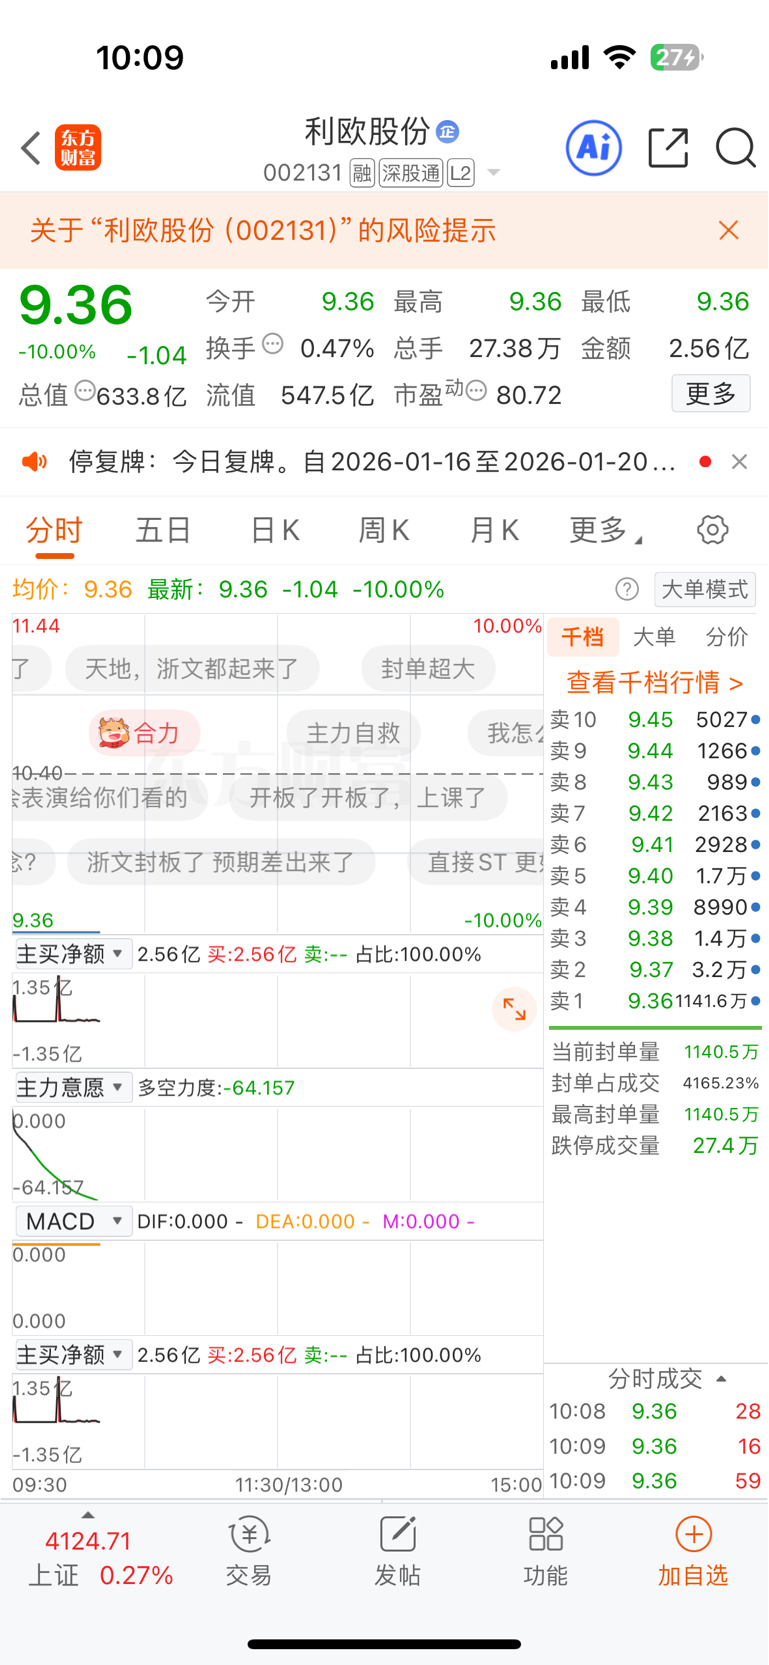The width and height of the screenshot is (769, 1665).
Task: Tap the 主力自救 comment bubble
Action: tap(353, 733)
